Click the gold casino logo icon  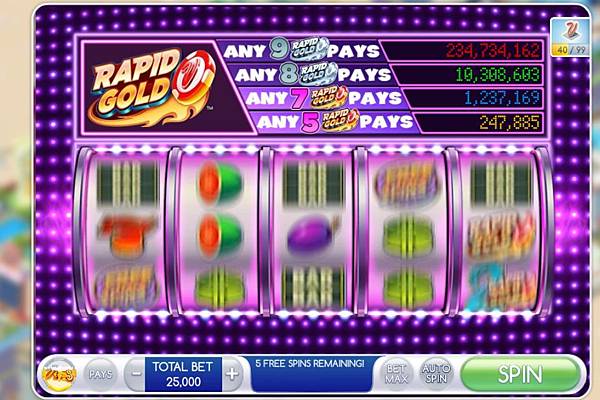pos(59,374)
